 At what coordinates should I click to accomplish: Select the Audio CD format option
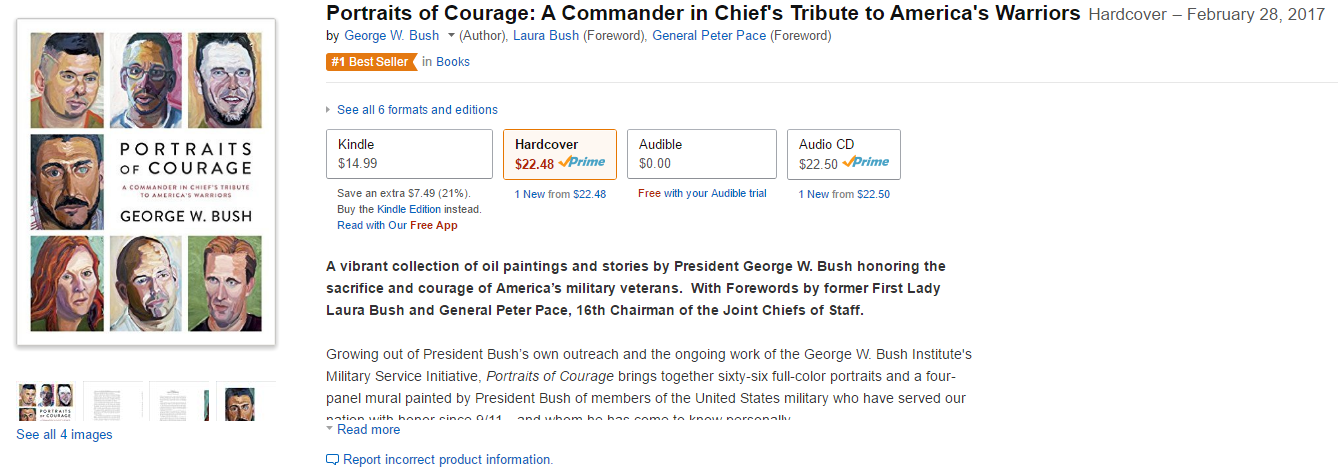843,154
